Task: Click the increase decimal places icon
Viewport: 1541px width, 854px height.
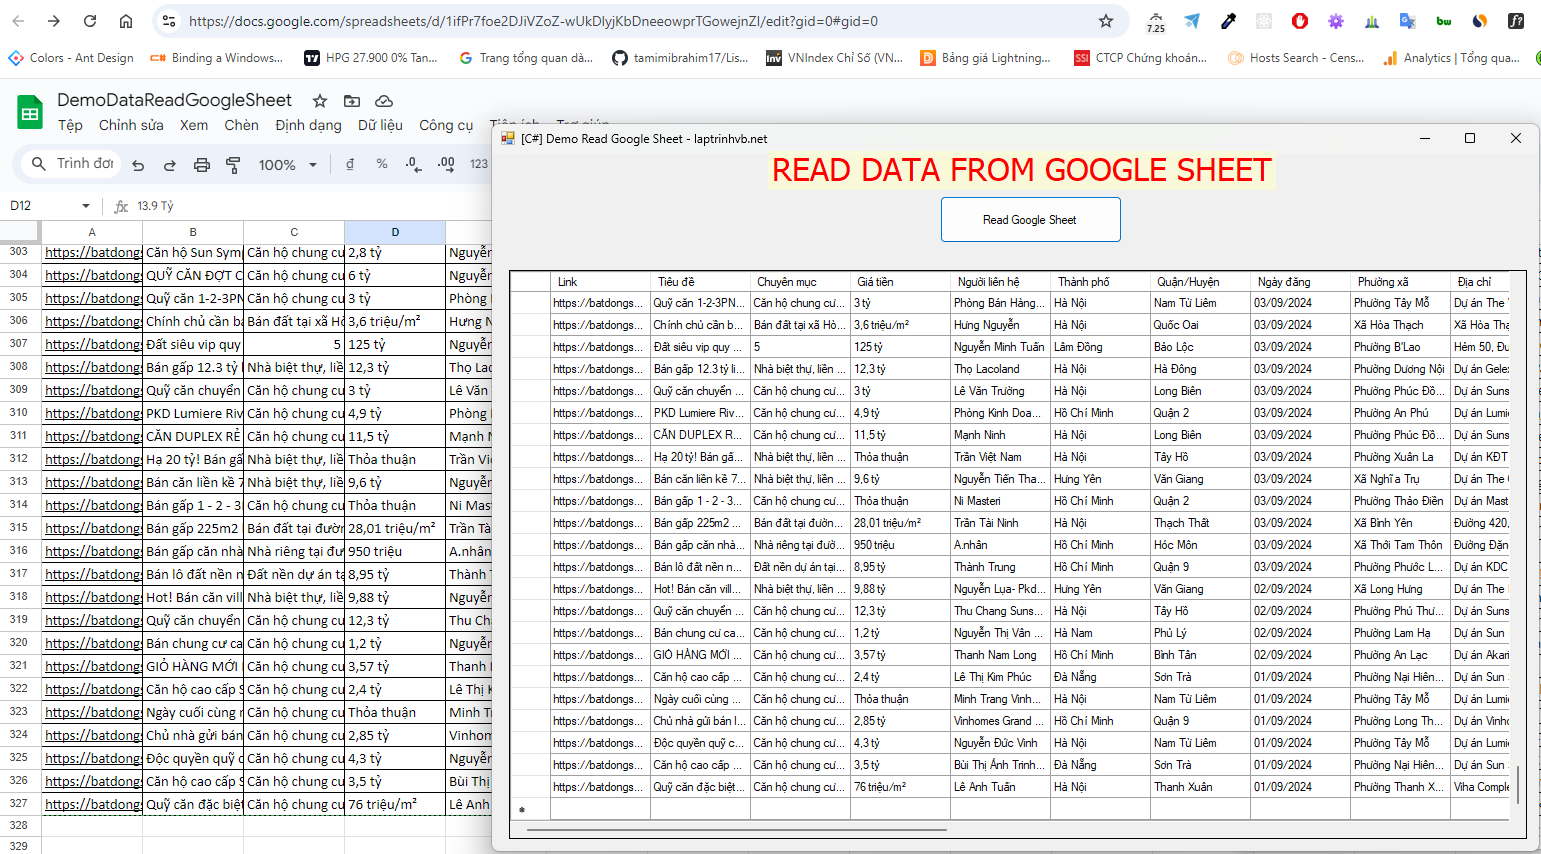Action: coord(446,164)
